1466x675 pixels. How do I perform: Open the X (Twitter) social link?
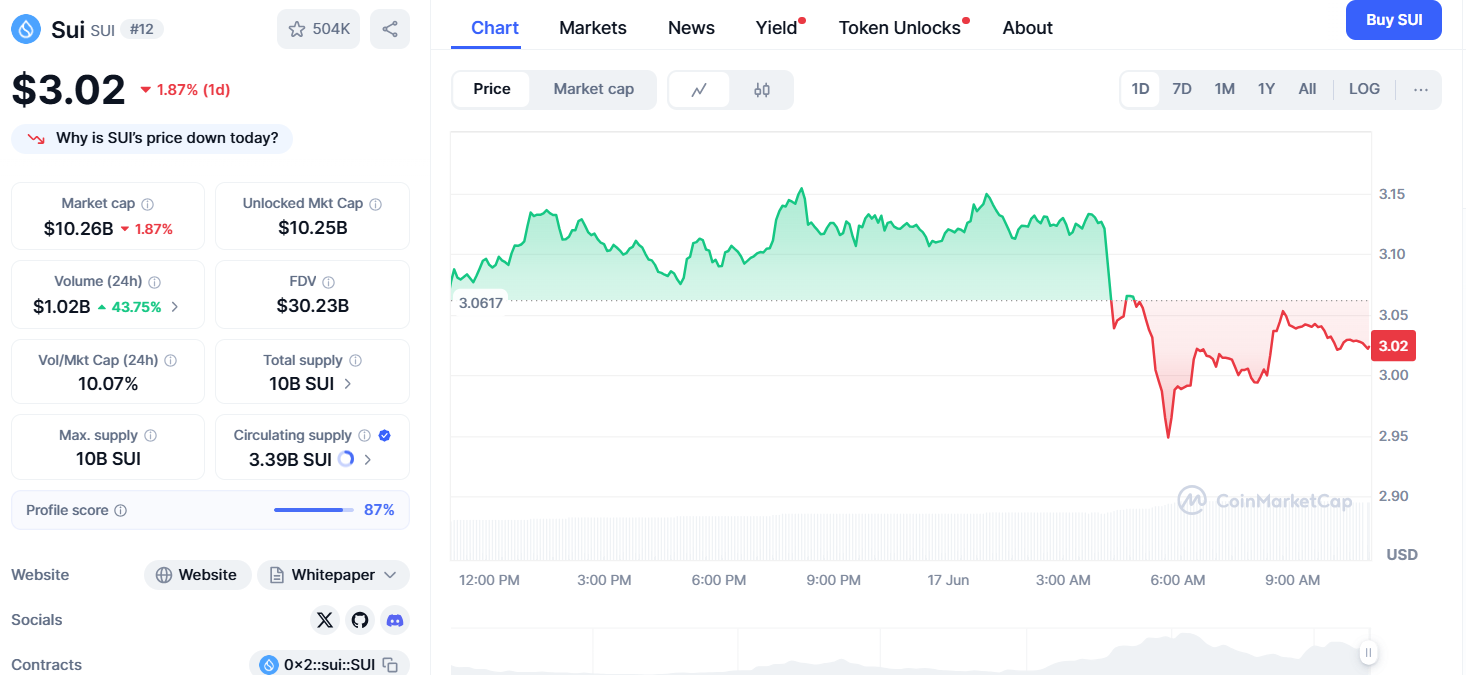(325, 620)
